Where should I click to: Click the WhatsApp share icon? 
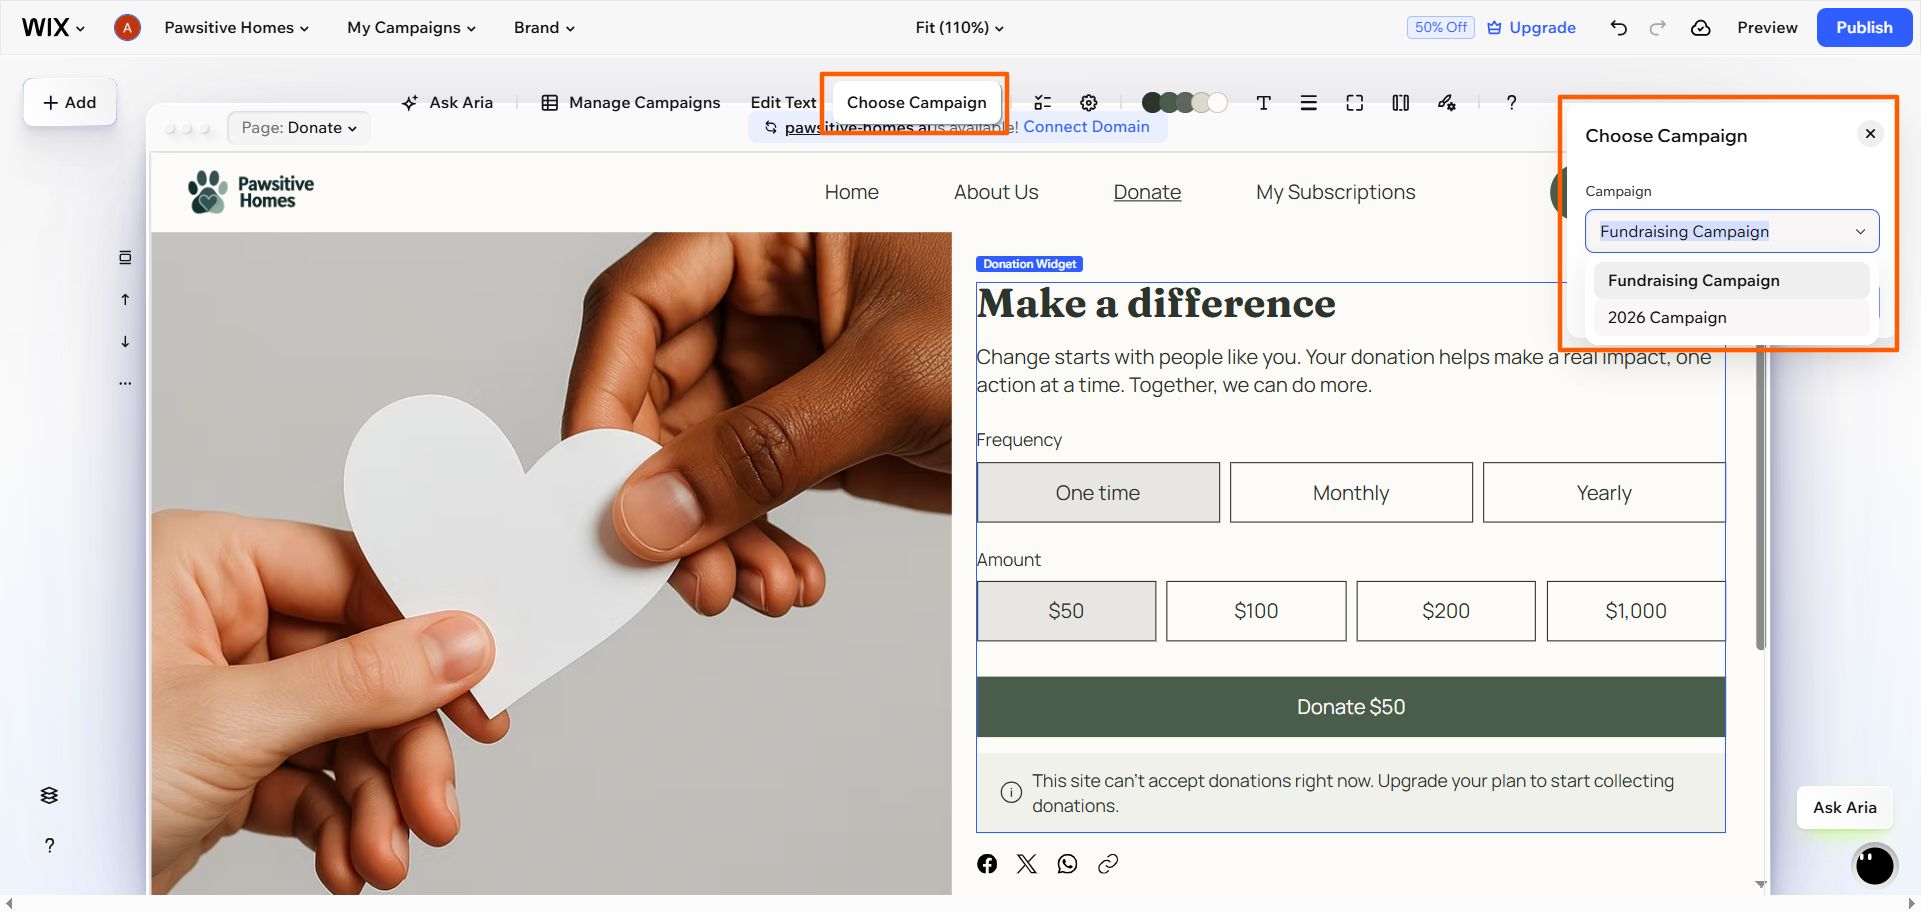(1067, 864)
